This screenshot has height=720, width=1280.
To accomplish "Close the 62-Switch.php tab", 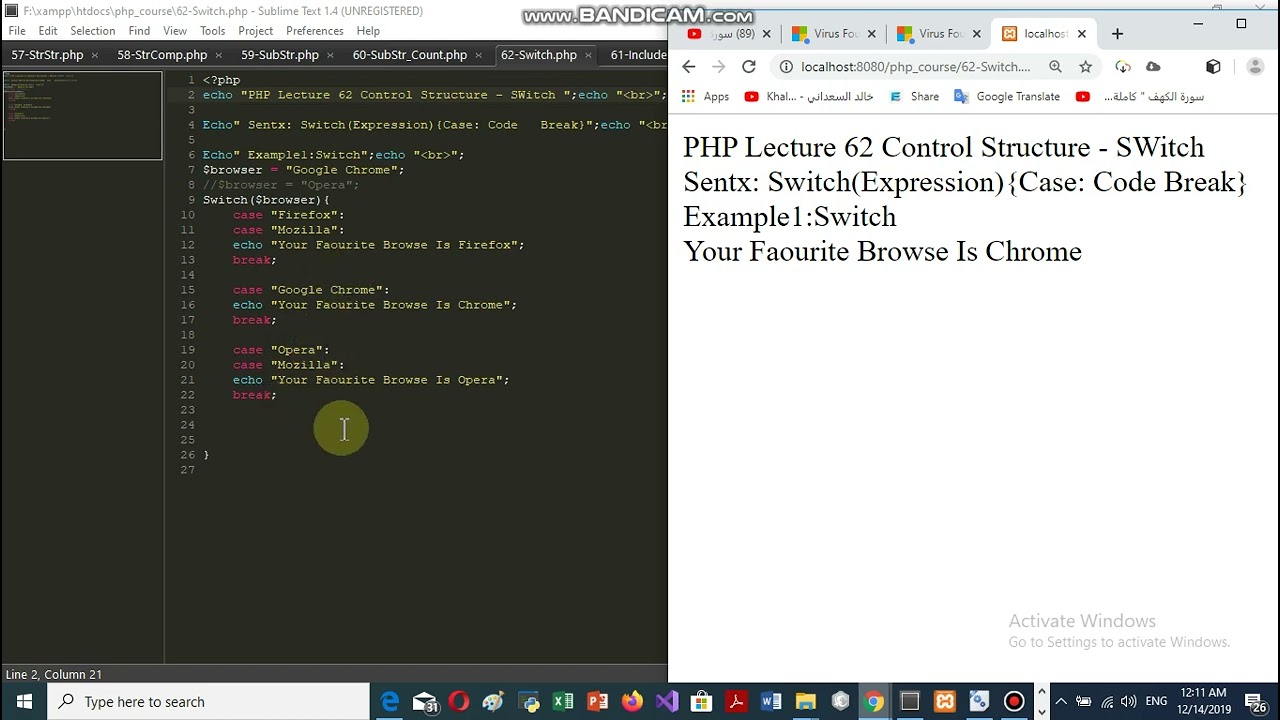I will click(589, 55).
